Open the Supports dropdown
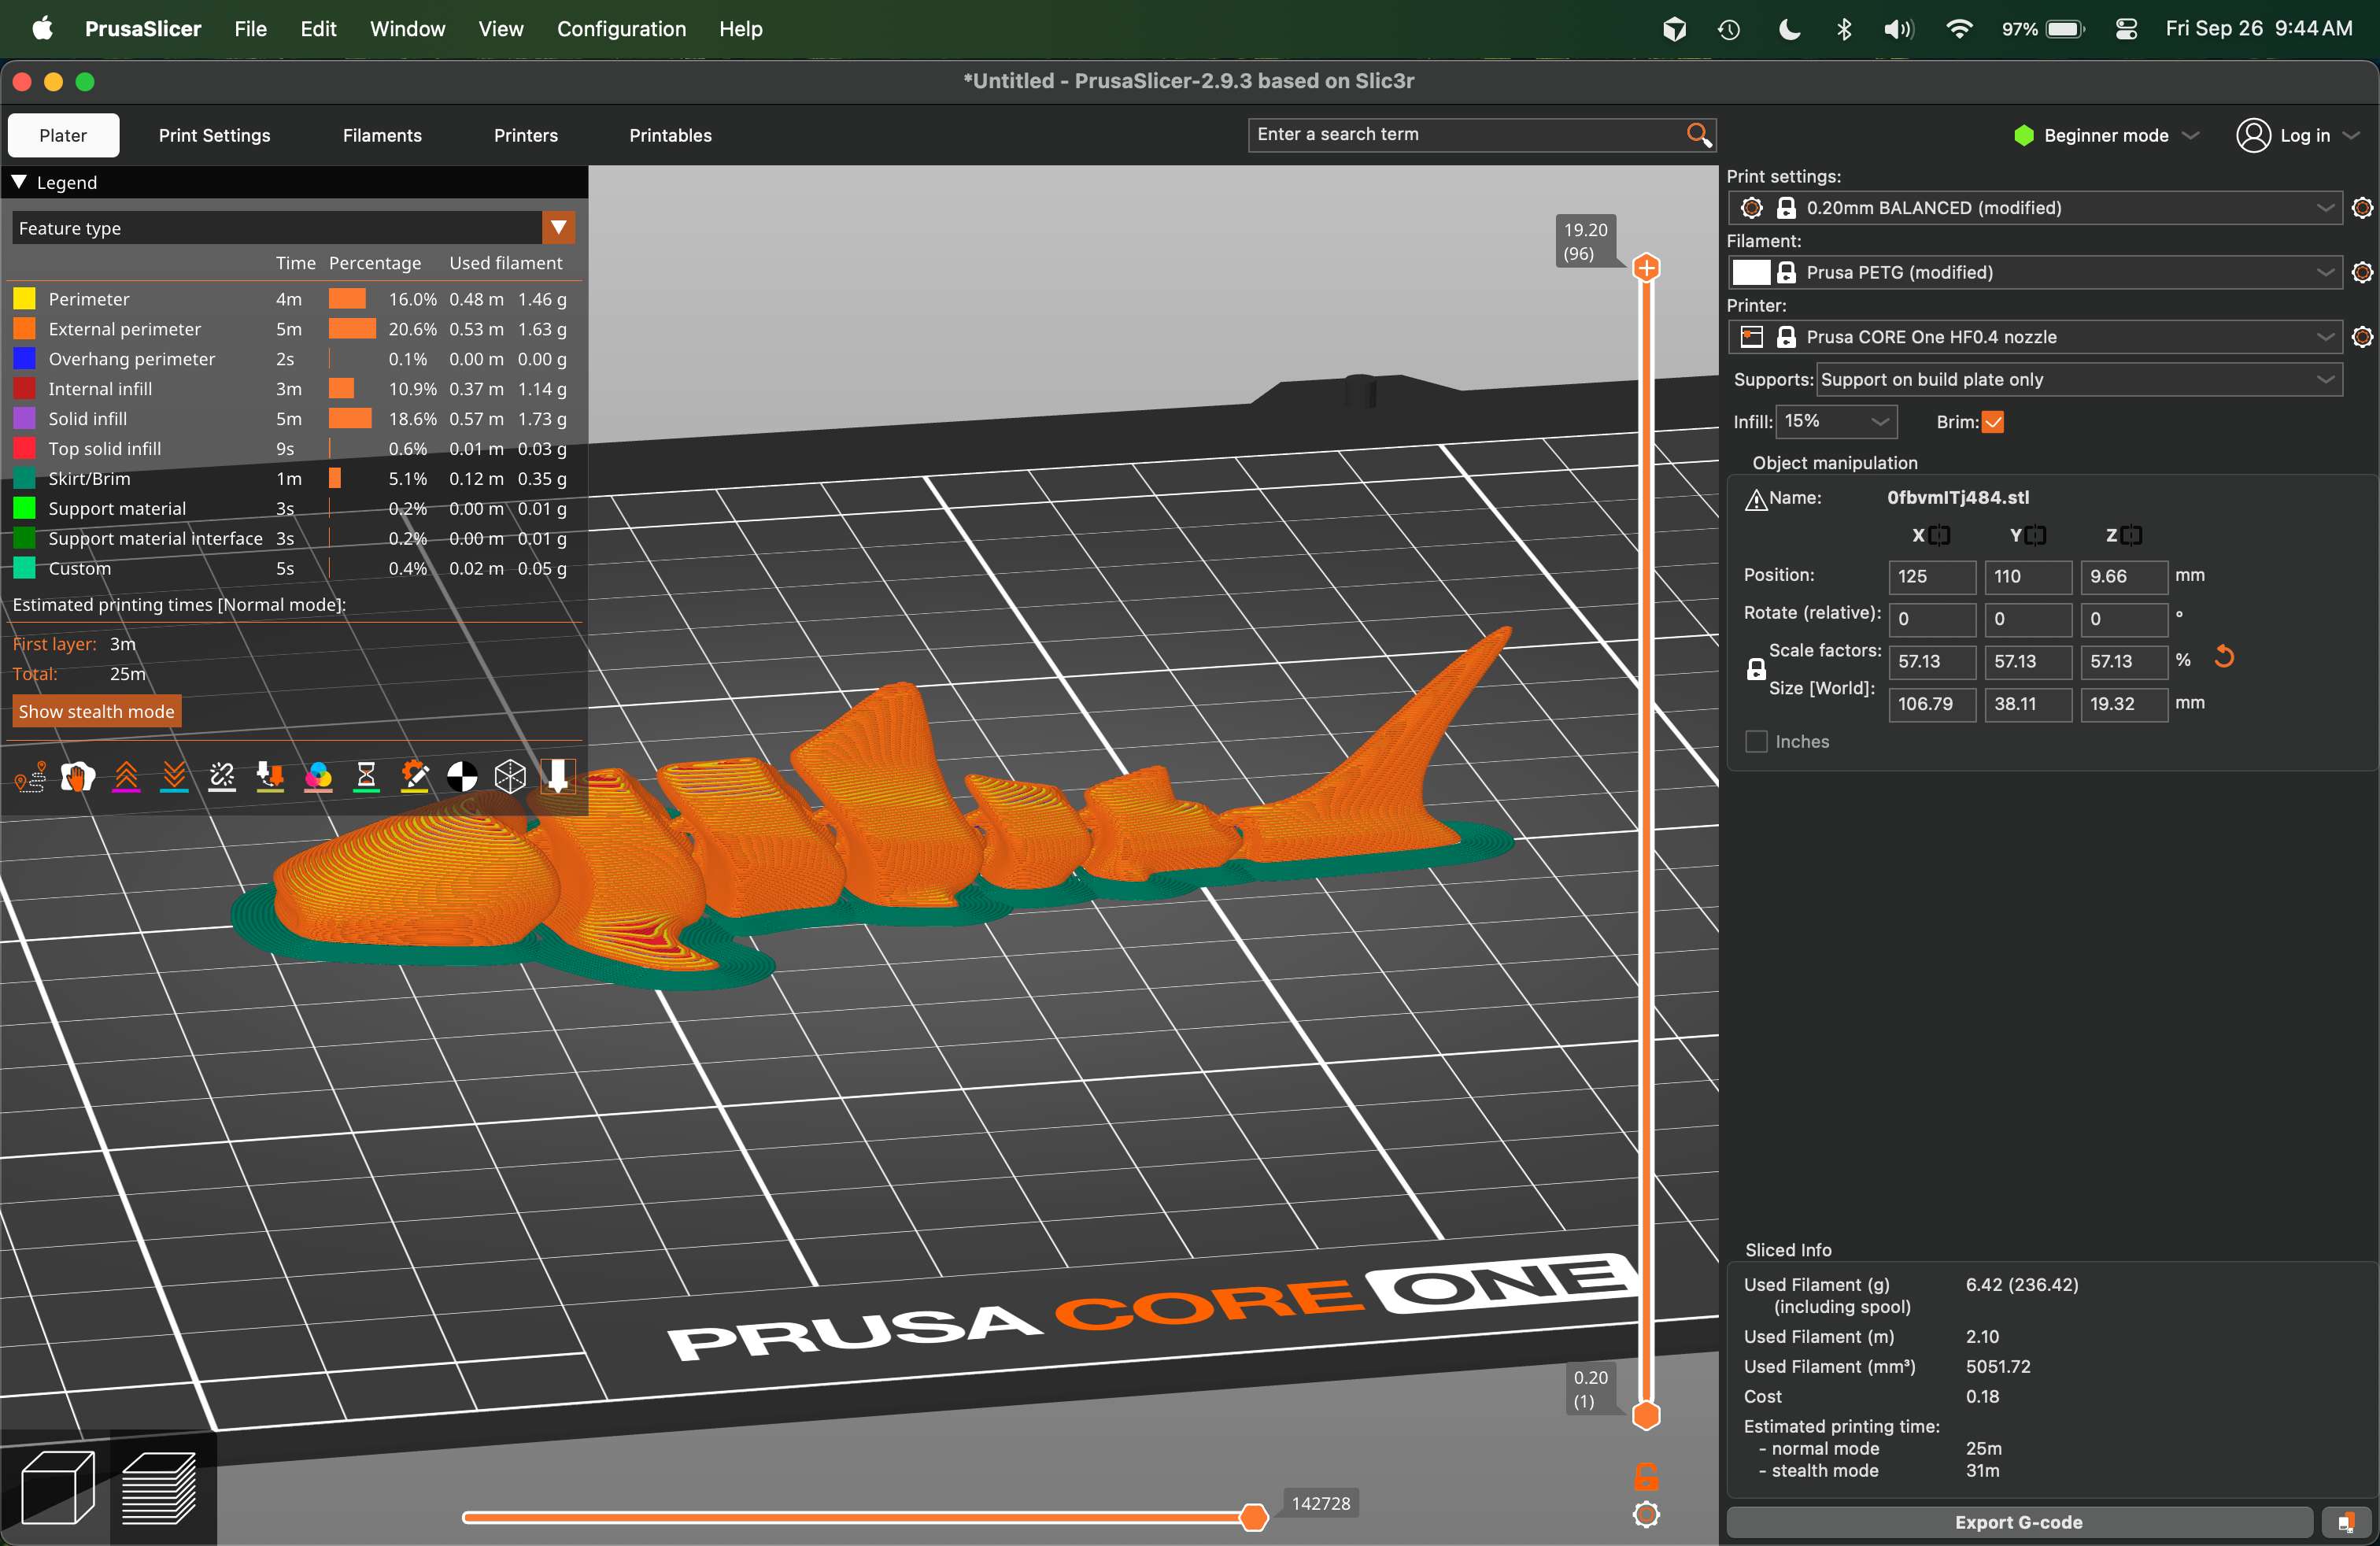Screen dimensions: 2380x1546 click(x=2078, y=380)
